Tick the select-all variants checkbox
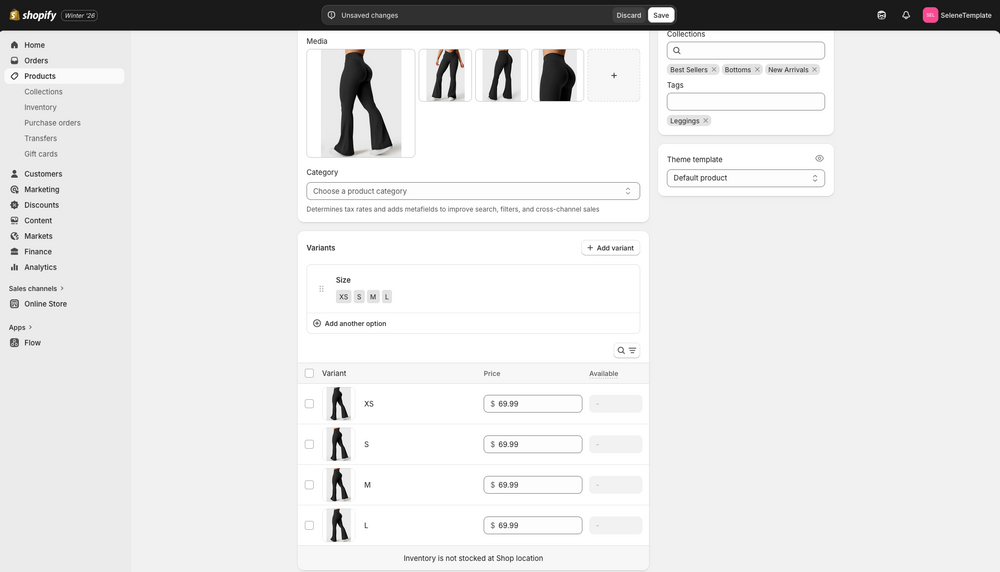 [x=309, y=374]
